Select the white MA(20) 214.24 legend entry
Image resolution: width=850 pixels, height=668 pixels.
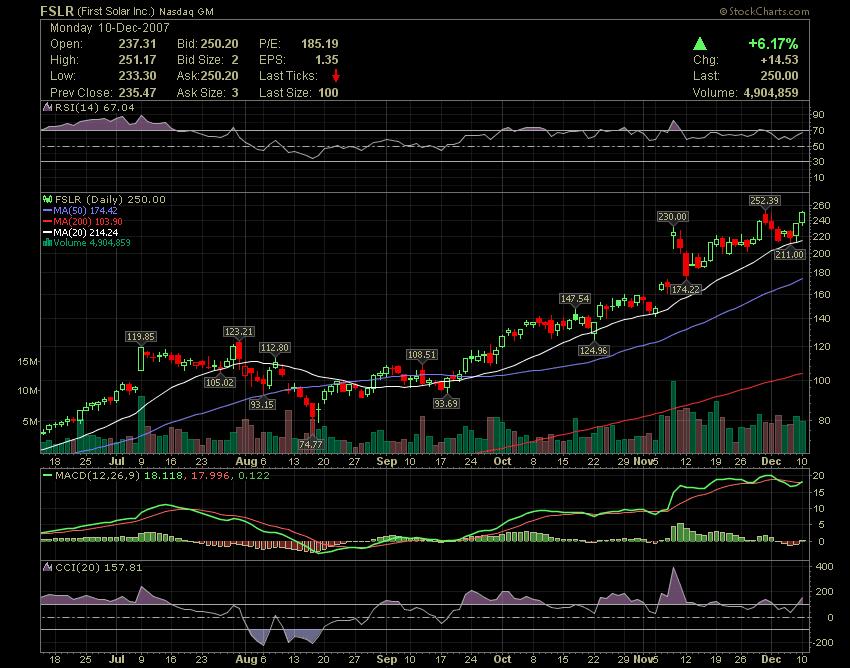pos(80,232)
